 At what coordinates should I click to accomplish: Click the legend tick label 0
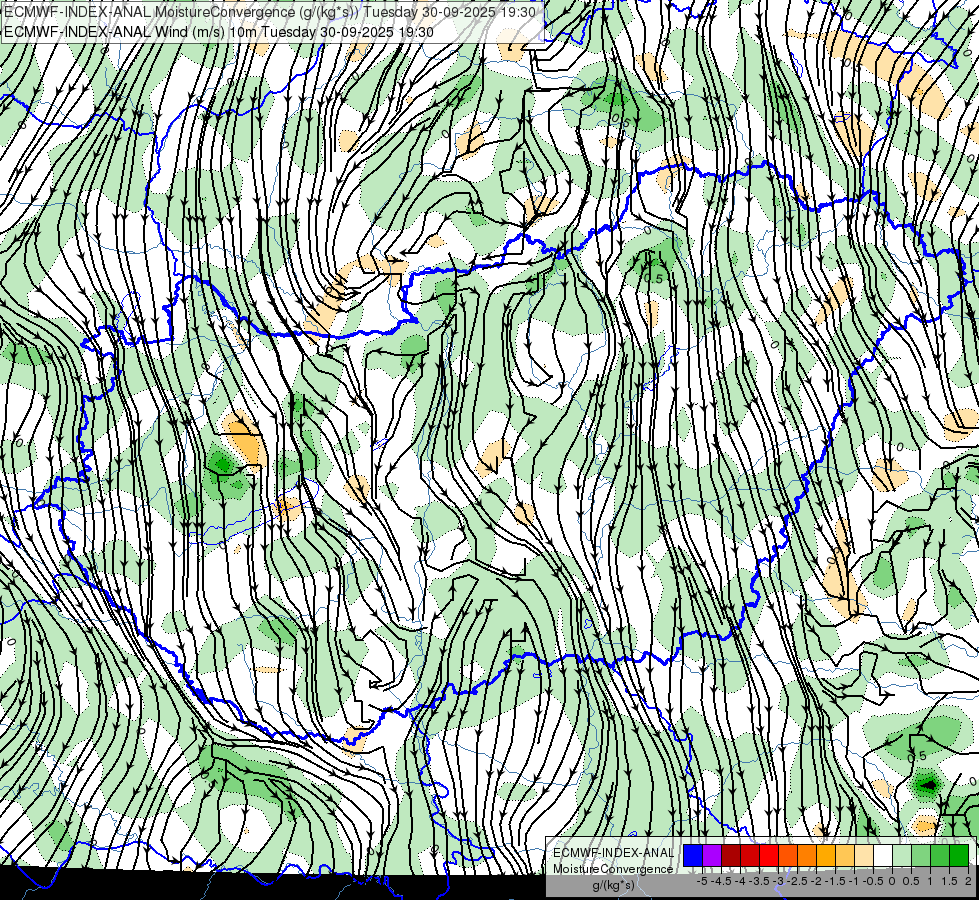click(892, 881)
